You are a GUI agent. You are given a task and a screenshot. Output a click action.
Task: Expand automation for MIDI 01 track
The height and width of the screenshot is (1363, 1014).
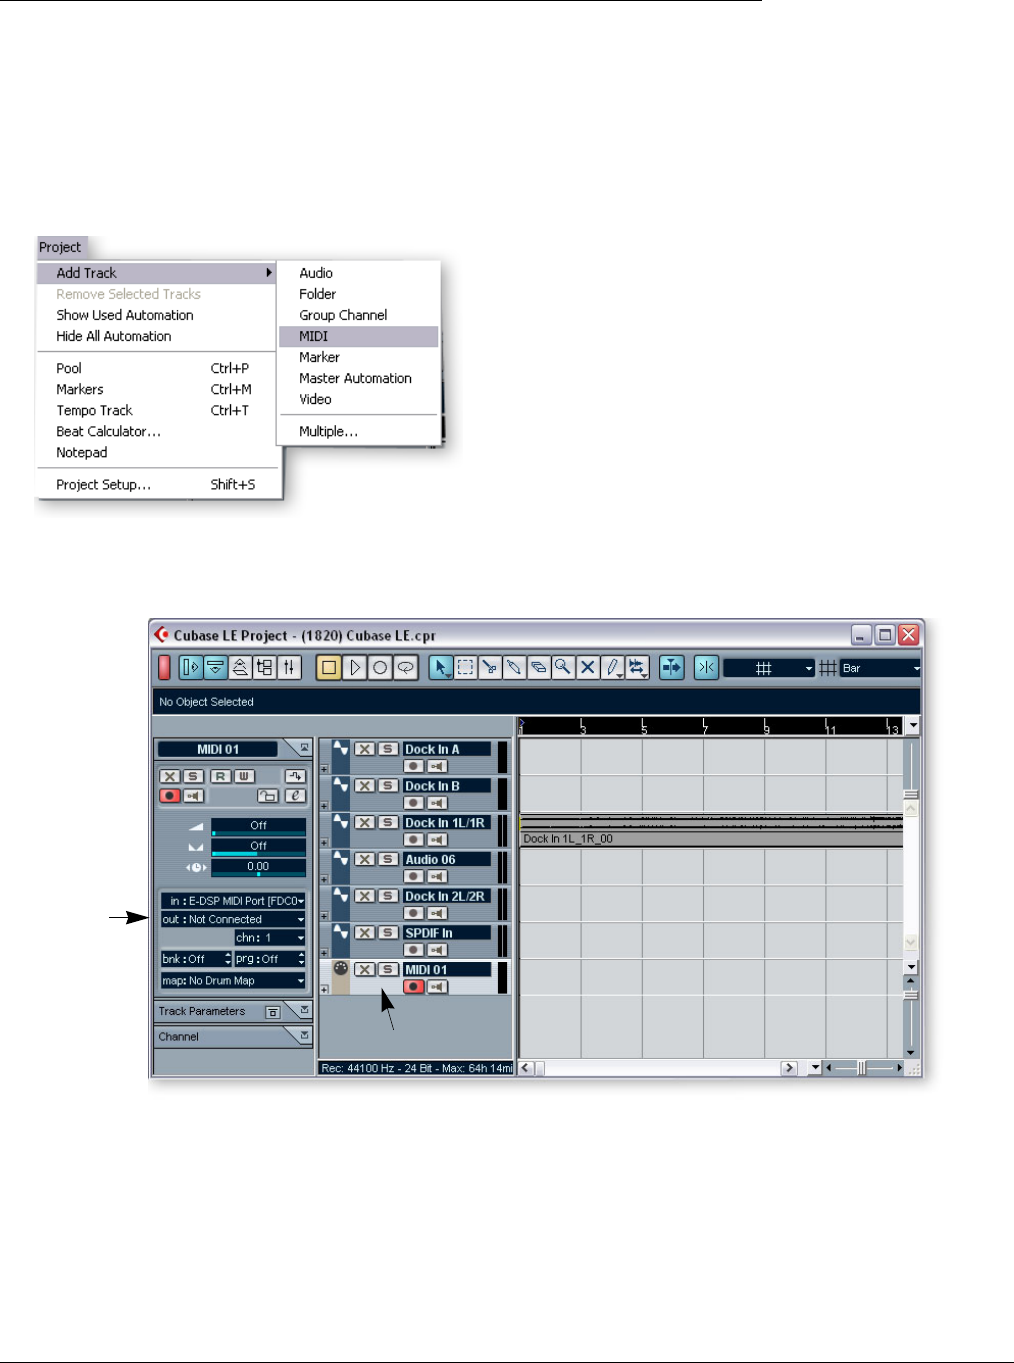[324, 990]
